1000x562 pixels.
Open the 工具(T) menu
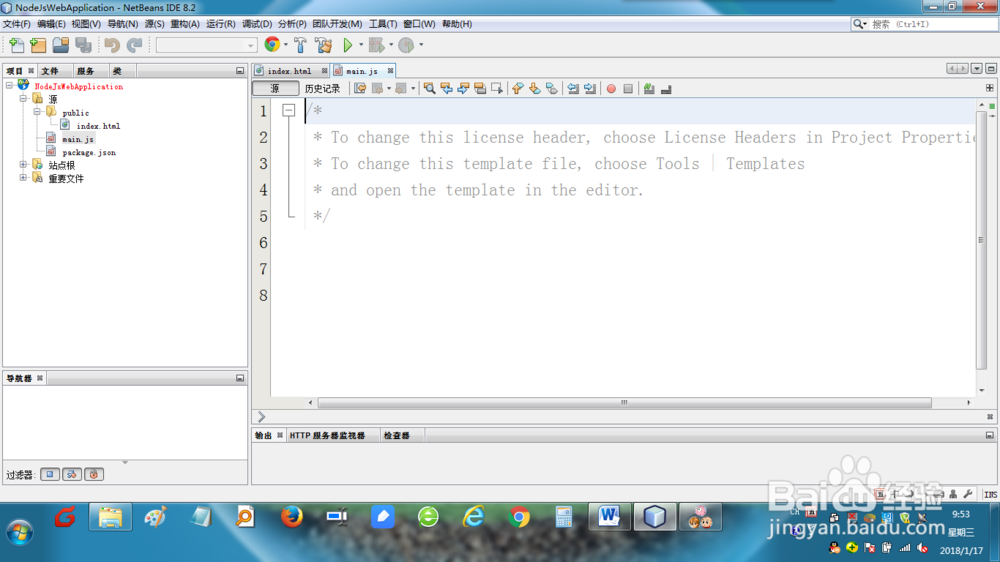click(383, 24)
